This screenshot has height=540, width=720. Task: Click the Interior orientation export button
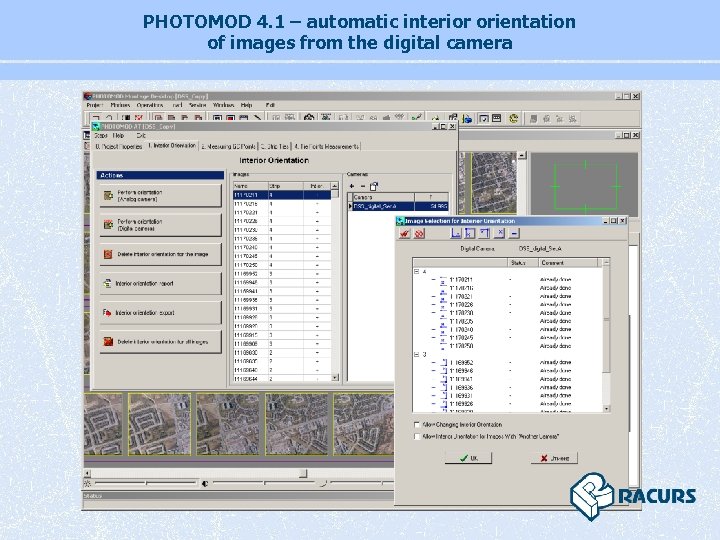[160, 312]
